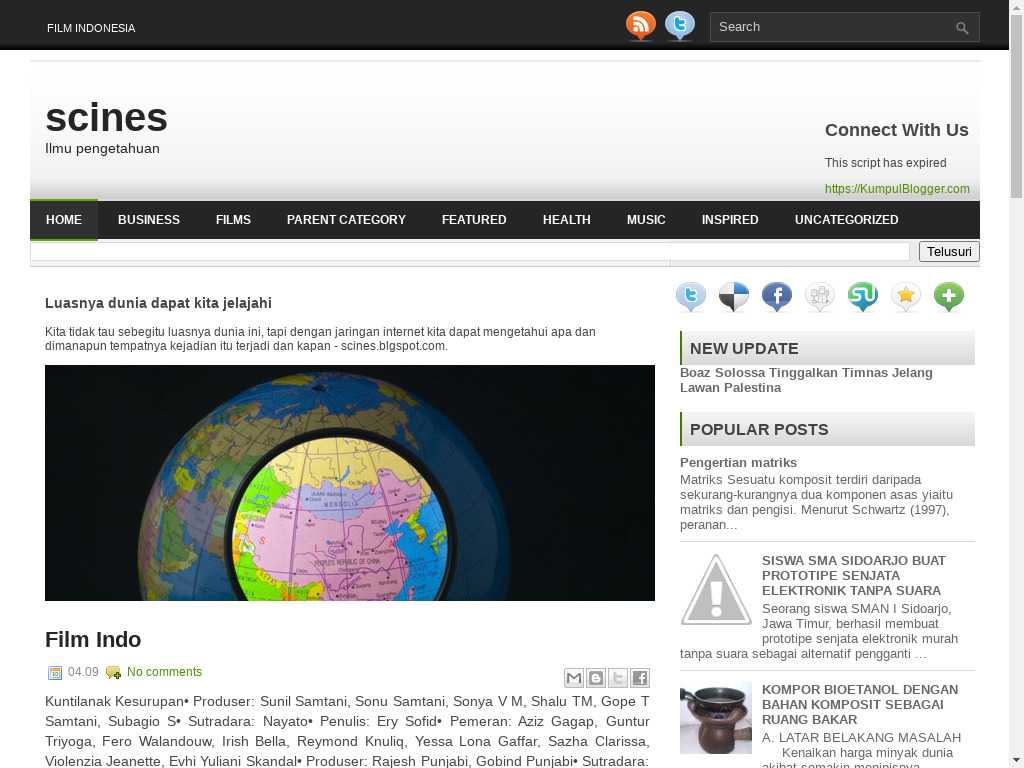Share post to Facebook small icon
This screenshot has width=1024, height=768.
click(640, 678)
